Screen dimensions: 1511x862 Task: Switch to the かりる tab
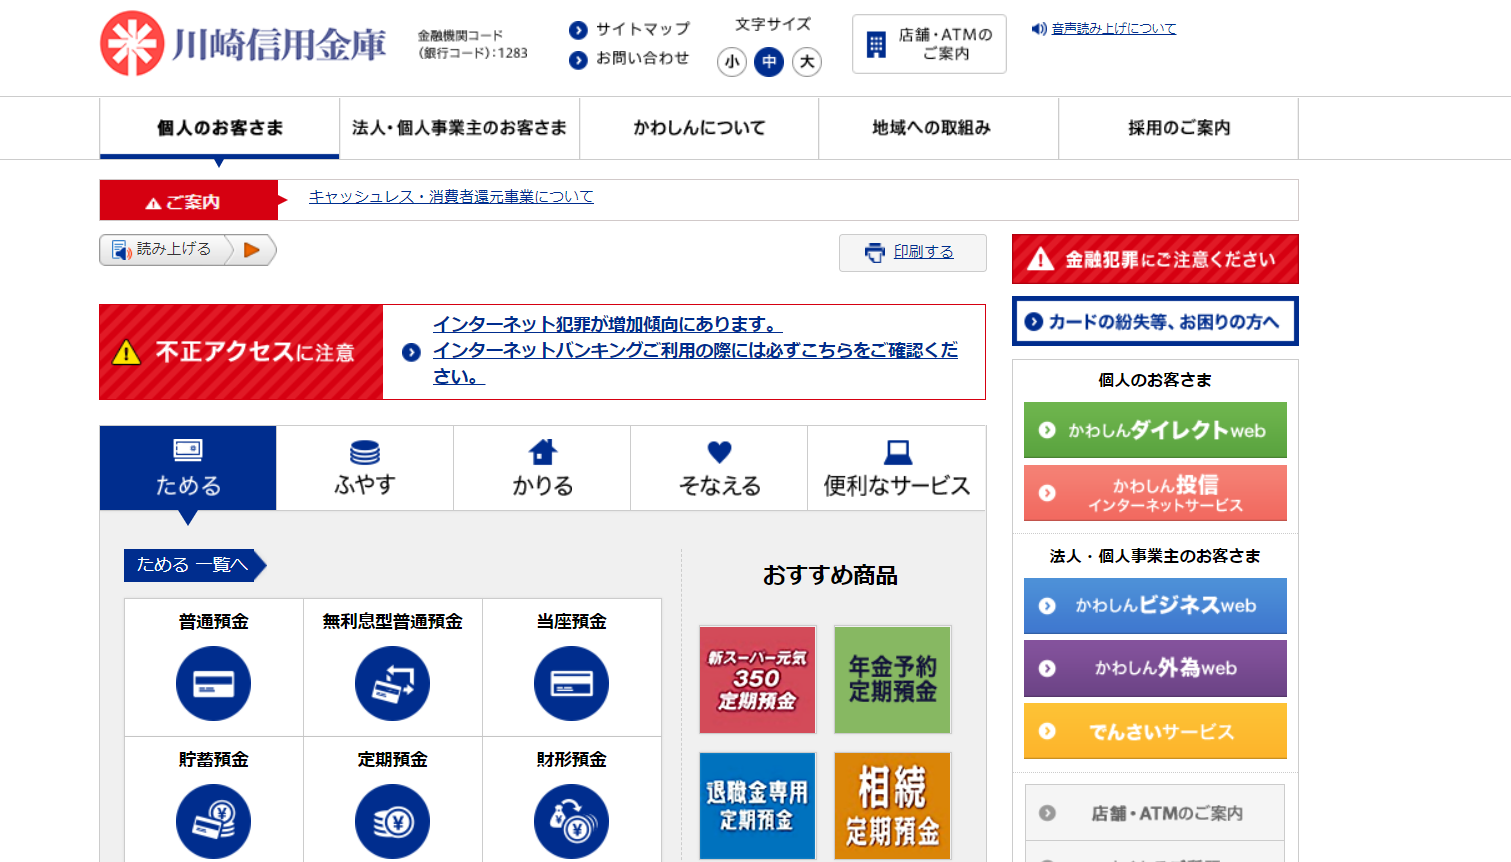[x=542, y=468]
